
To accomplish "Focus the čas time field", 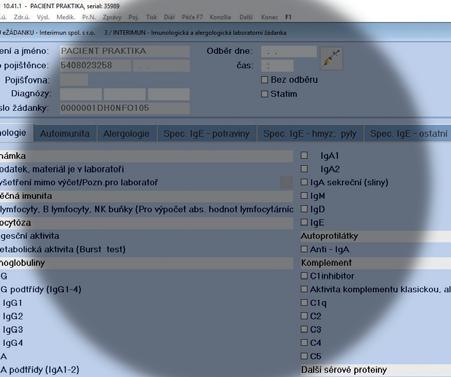I will [277, 66].
